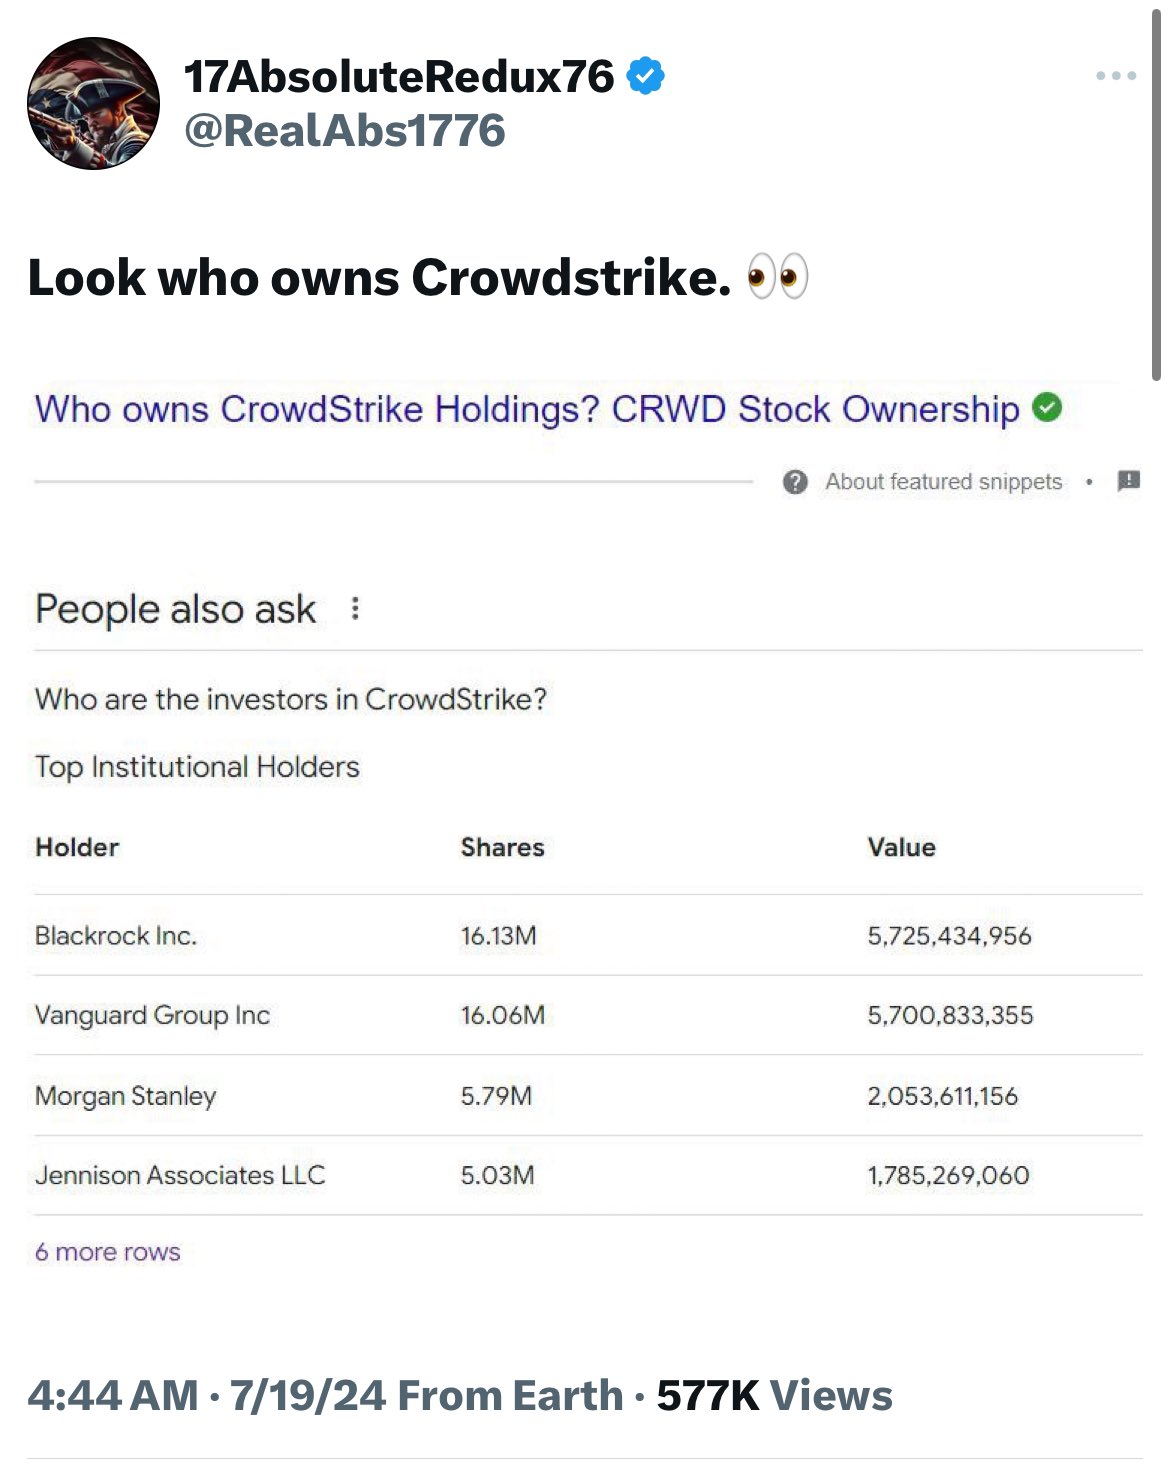Open 'Who owns CrowdStrike Holdings?' link
1170x1483 pixels.
click(526, 409)
